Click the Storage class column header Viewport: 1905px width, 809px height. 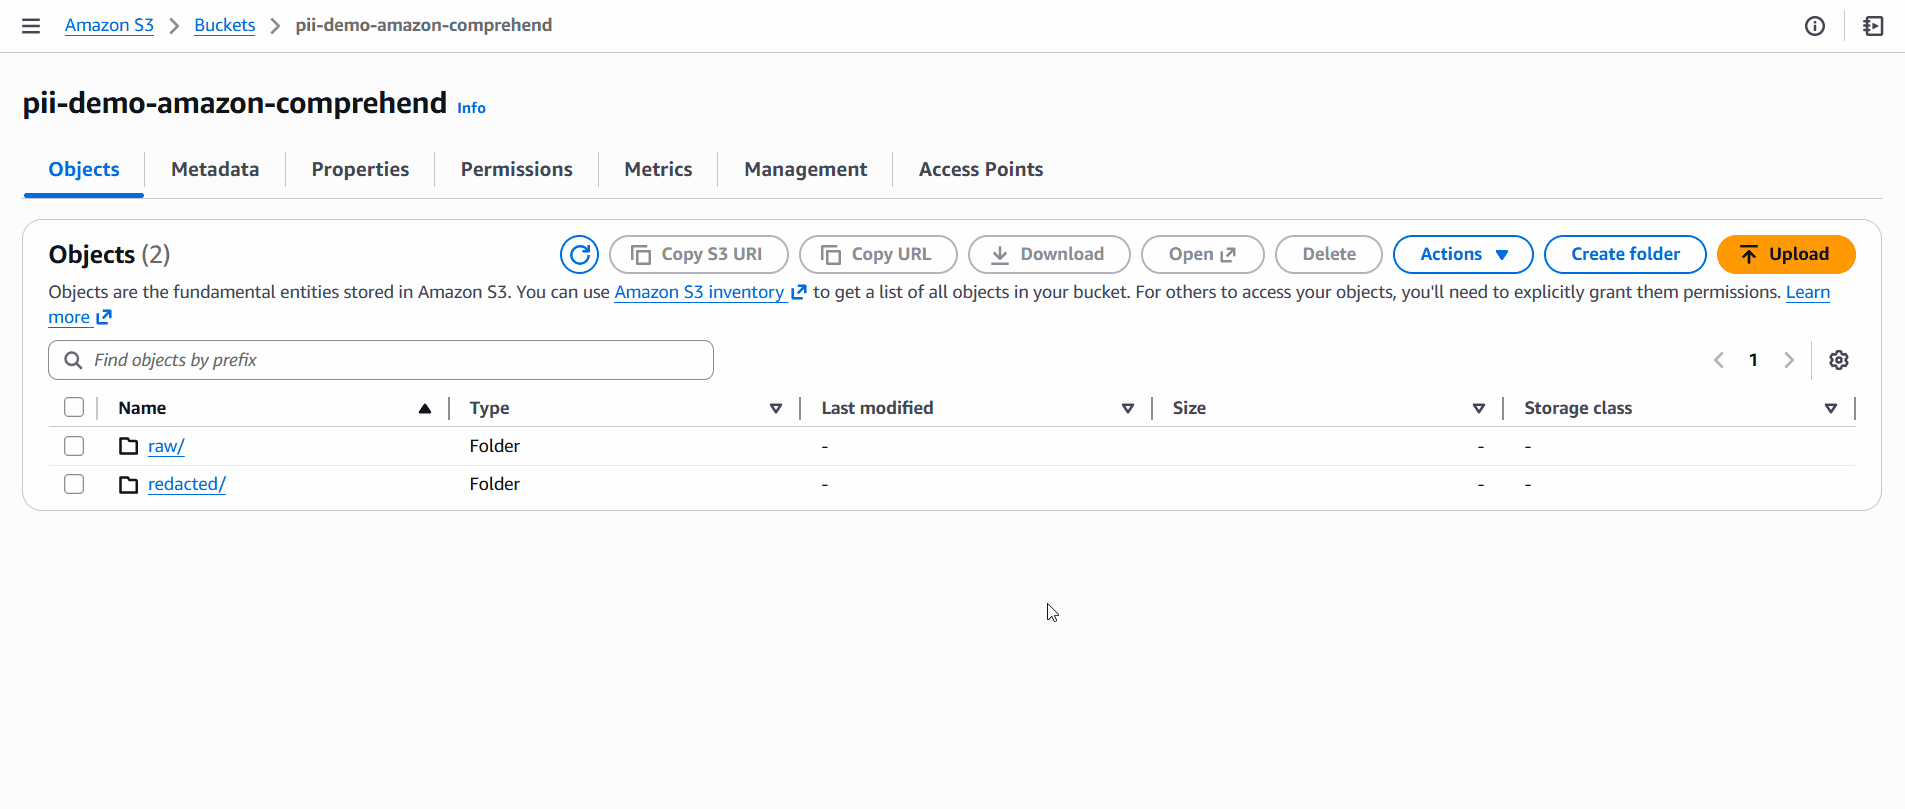tap(1578, 408)
